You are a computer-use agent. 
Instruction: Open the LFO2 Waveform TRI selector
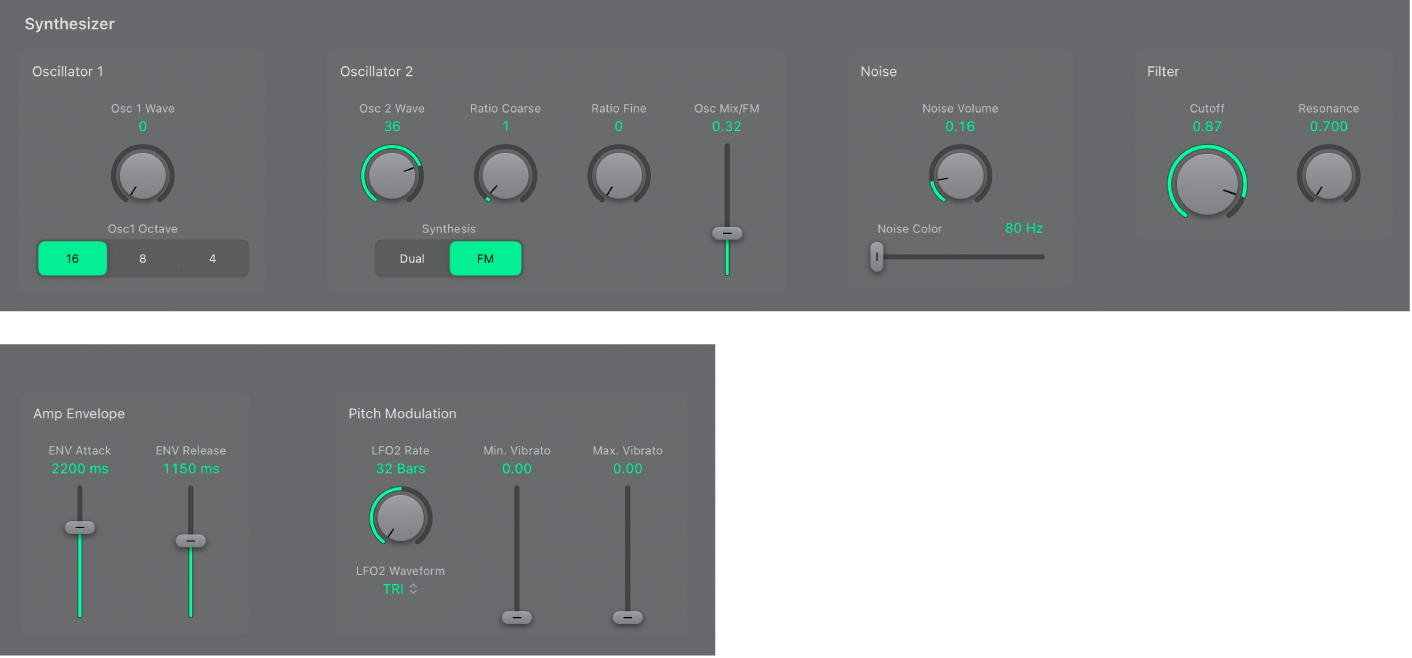tap(401, 588)
